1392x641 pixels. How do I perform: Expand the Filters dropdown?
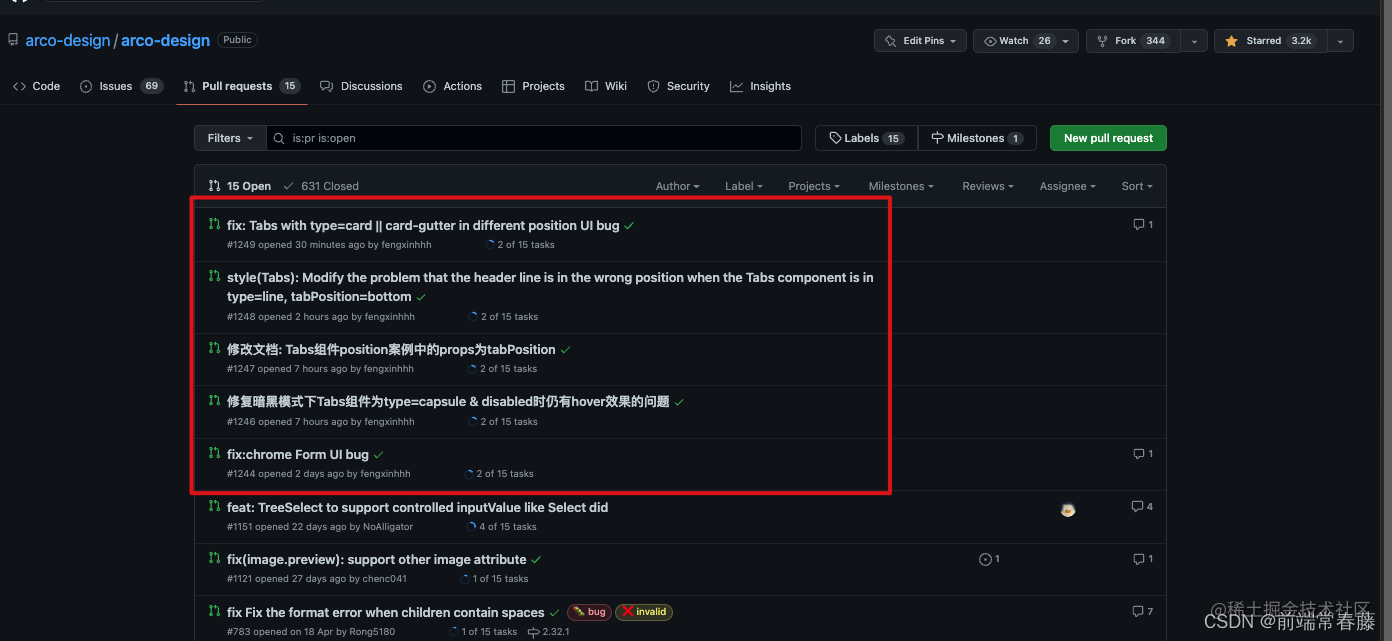[229, 138]
